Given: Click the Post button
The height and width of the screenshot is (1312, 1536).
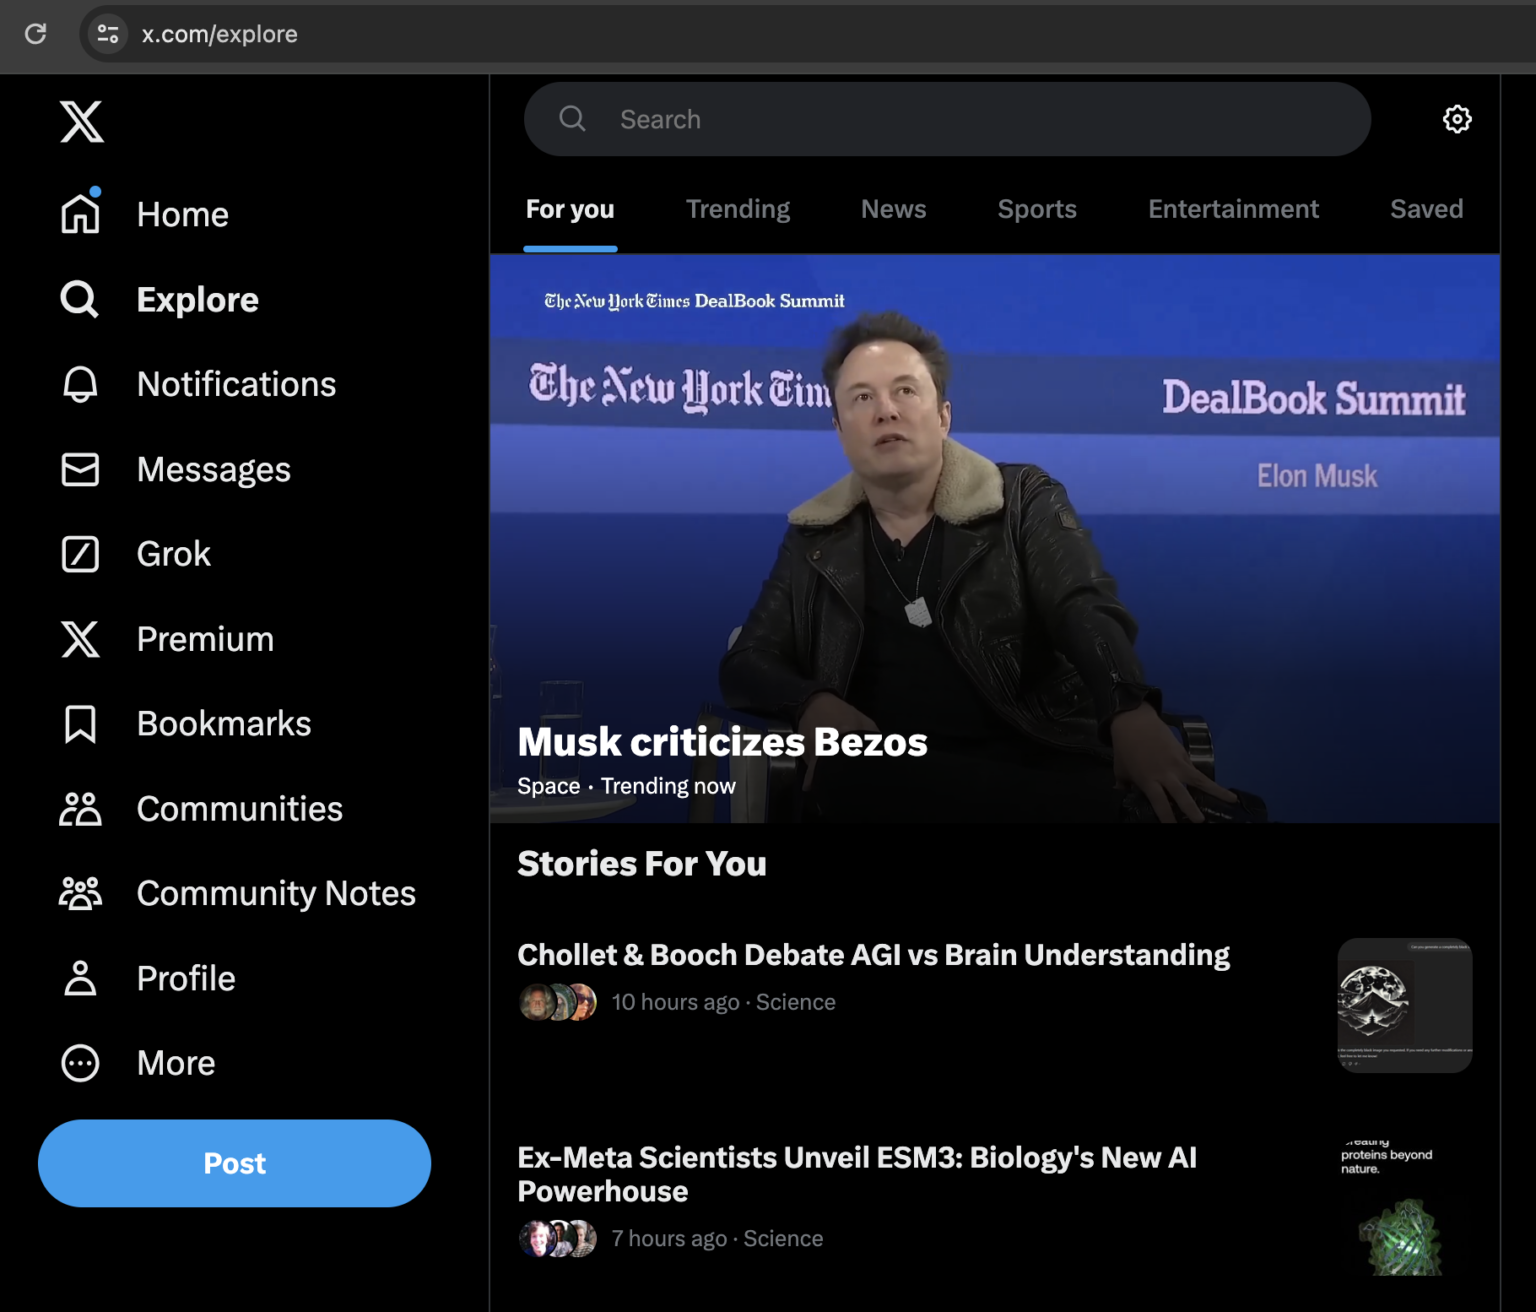Looking at the screenshot, I should (235, 1163).
